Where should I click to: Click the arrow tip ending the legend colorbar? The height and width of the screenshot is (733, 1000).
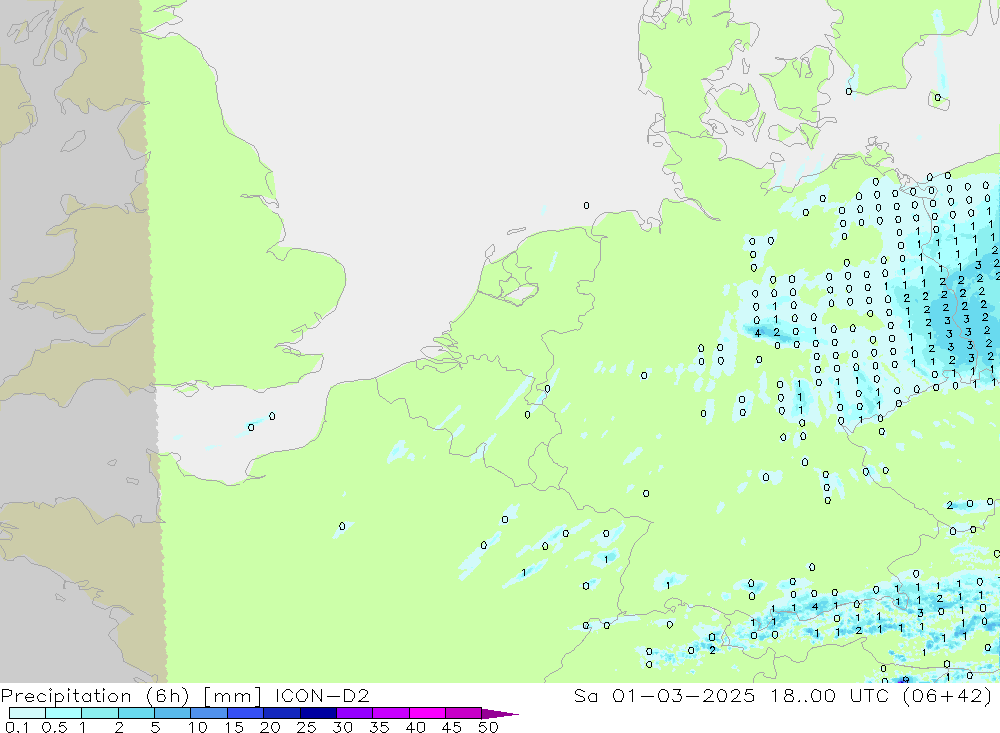pos(501,713)
